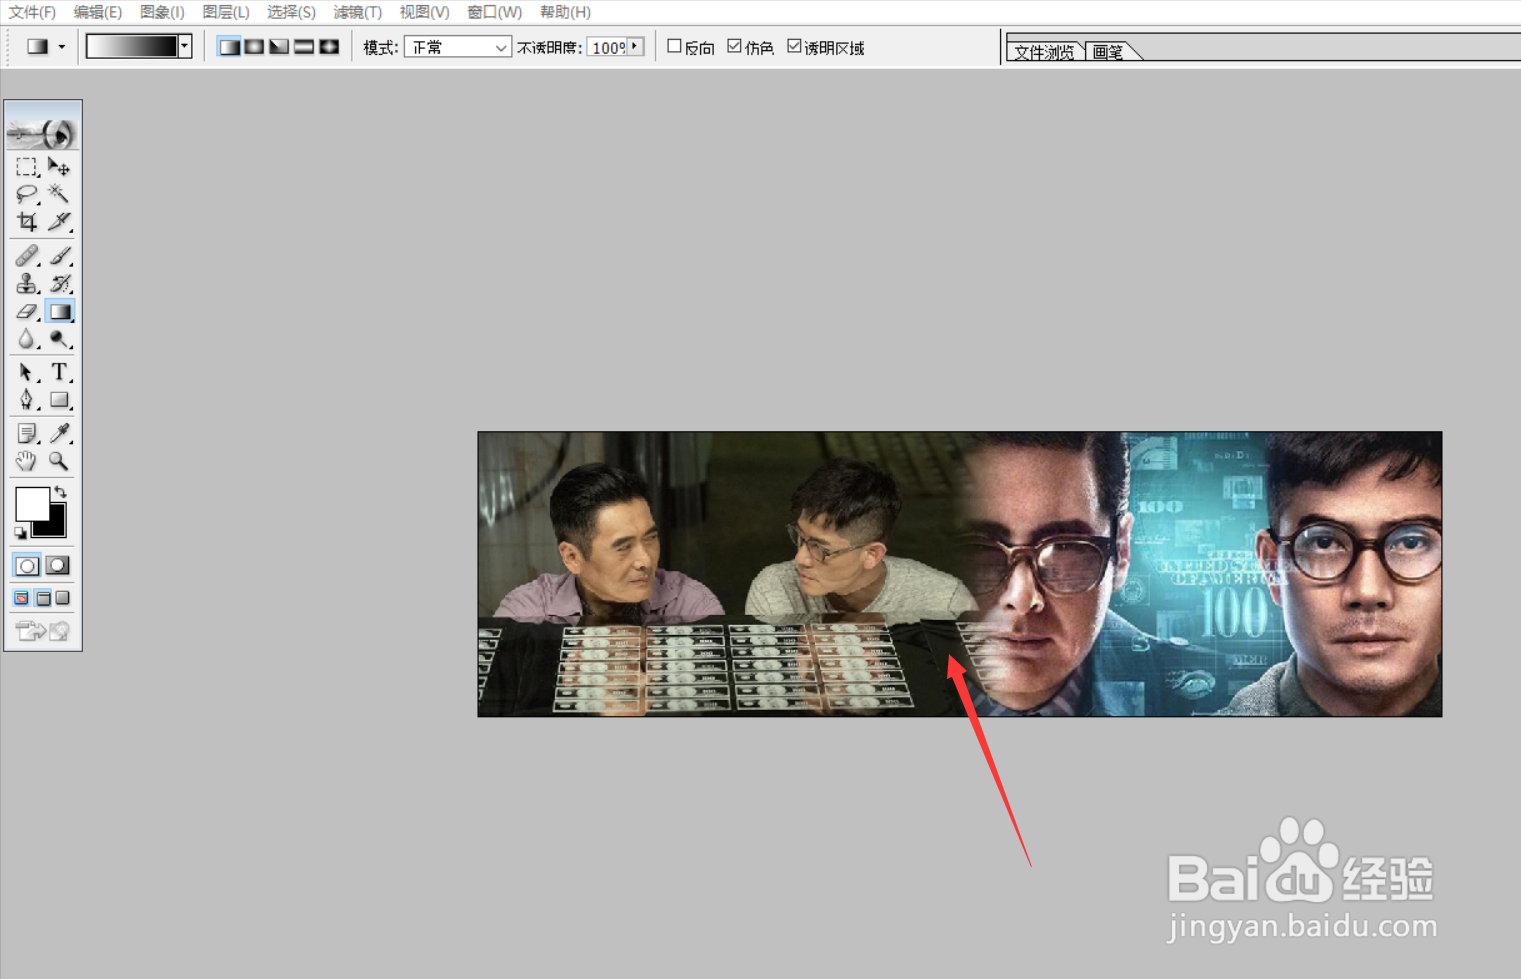
Task: Choose Standard Screen mode
Action: (21, 598)
